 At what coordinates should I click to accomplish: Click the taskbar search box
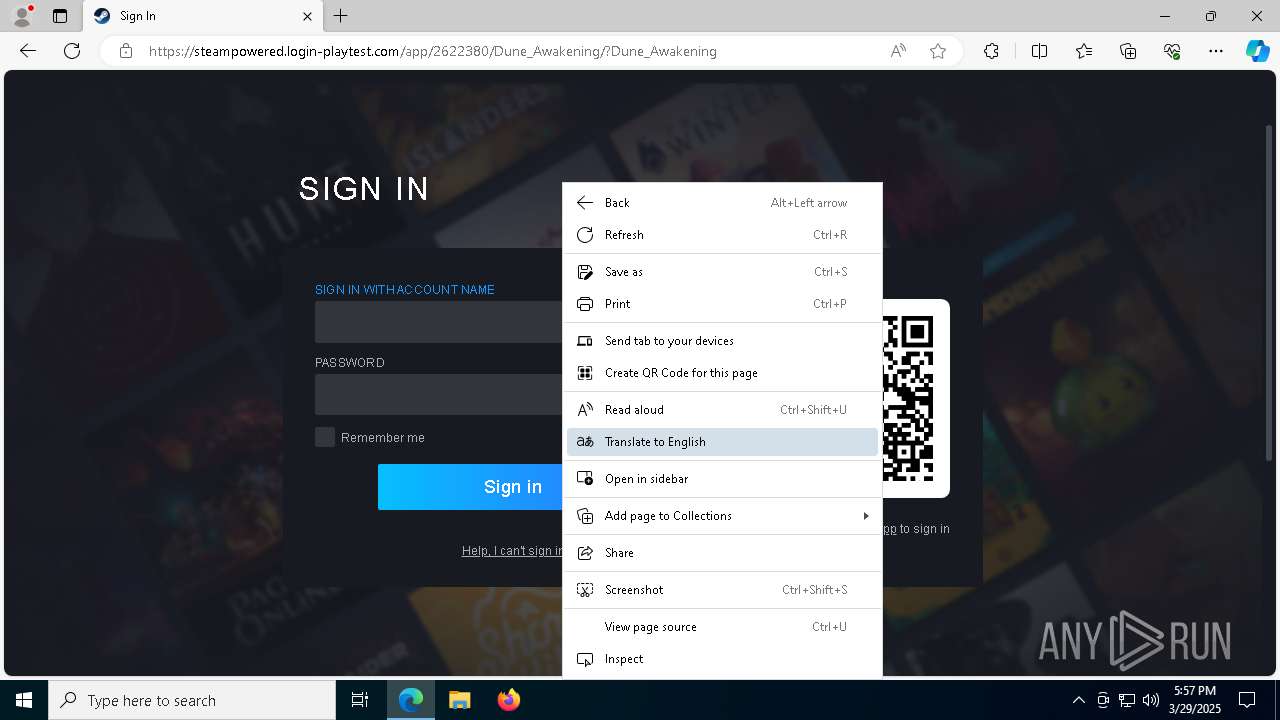coord(192,700)
